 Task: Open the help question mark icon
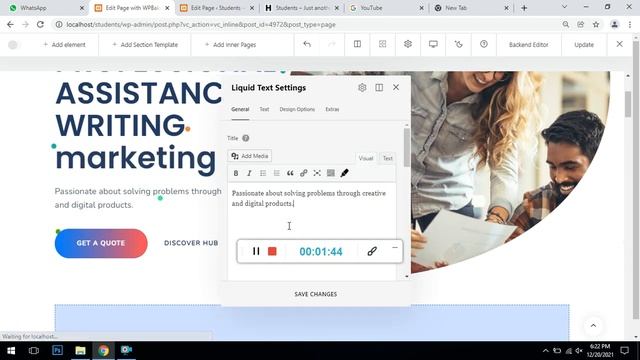(x=484, y=44)
